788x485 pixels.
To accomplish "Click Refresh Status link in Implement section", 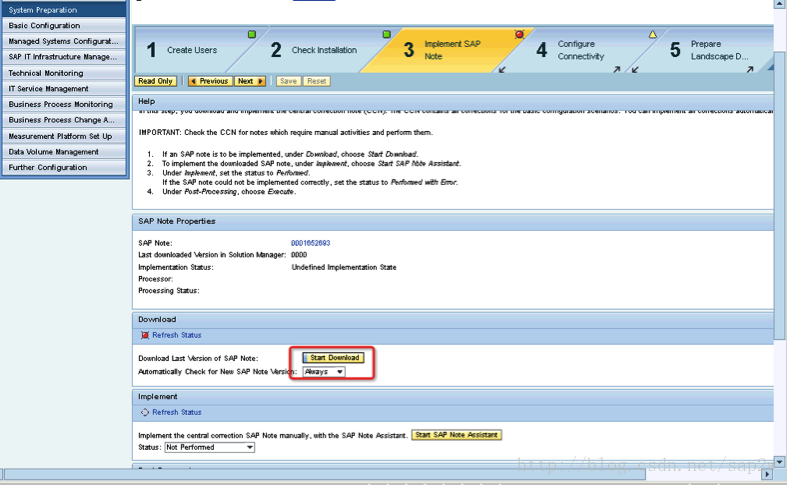I will 177,412.
